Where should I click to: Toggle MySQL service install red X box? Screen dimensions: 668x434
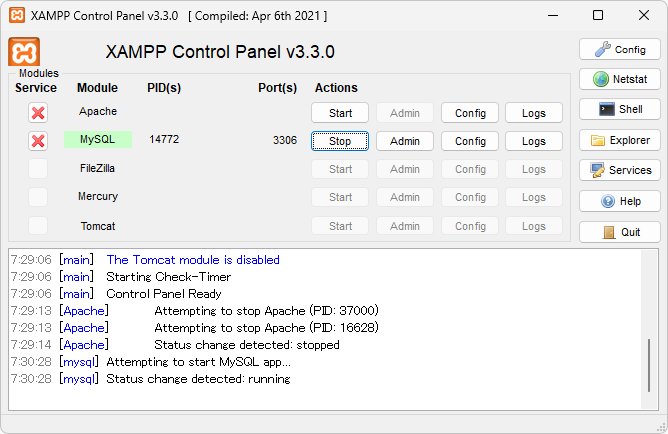point(38,141)
